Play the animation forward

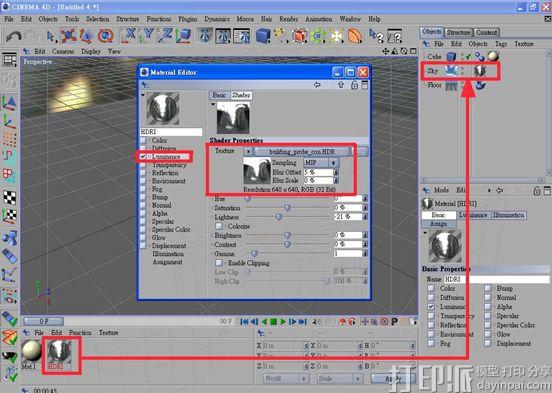283,322
